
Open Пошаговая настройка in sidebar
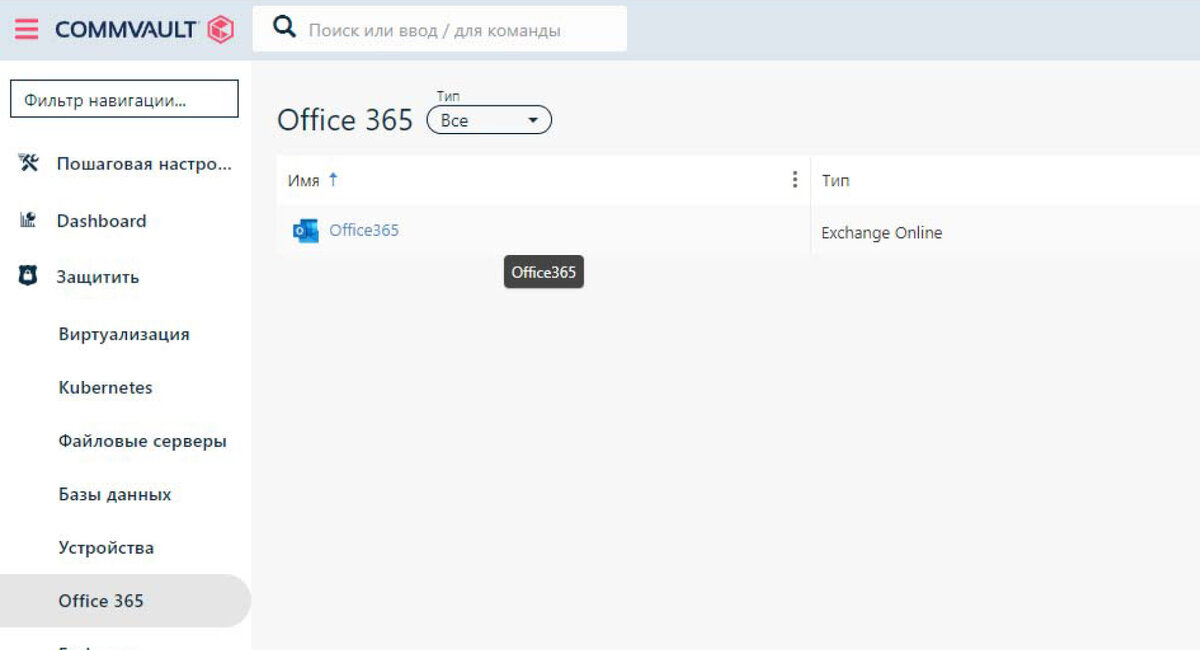144,164
